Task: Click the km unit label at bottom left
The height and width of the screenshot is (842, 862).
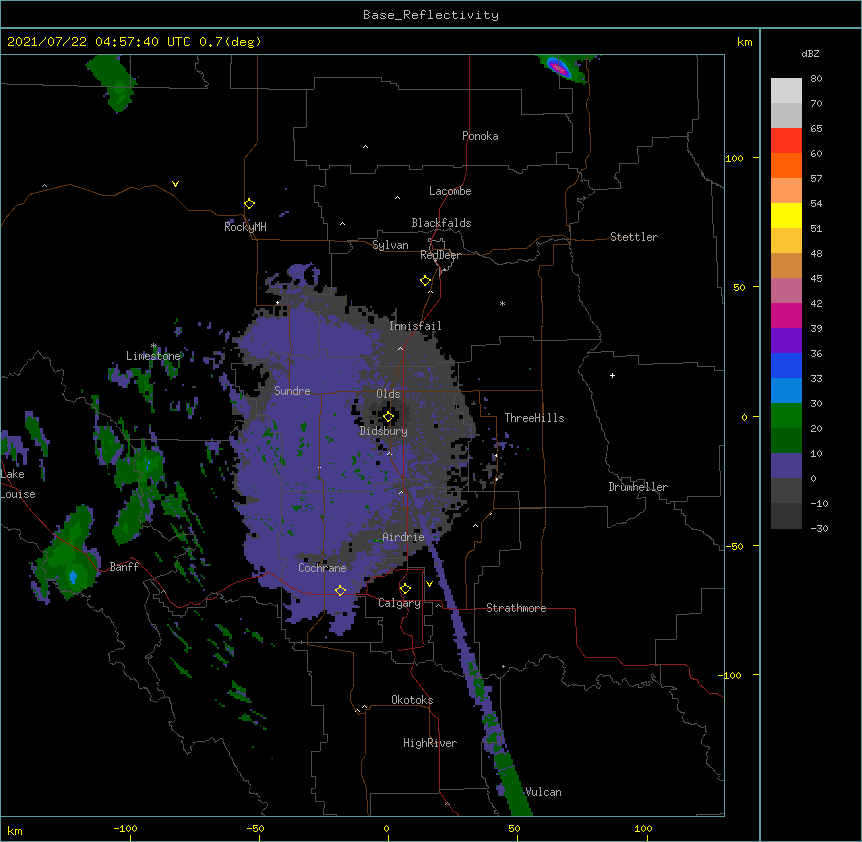Action: click(x=15, y=831)
